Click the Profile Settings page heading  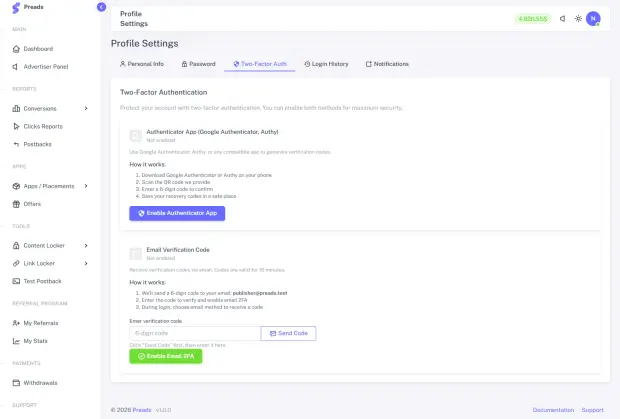pyautogui.click(x=145, y=43)
